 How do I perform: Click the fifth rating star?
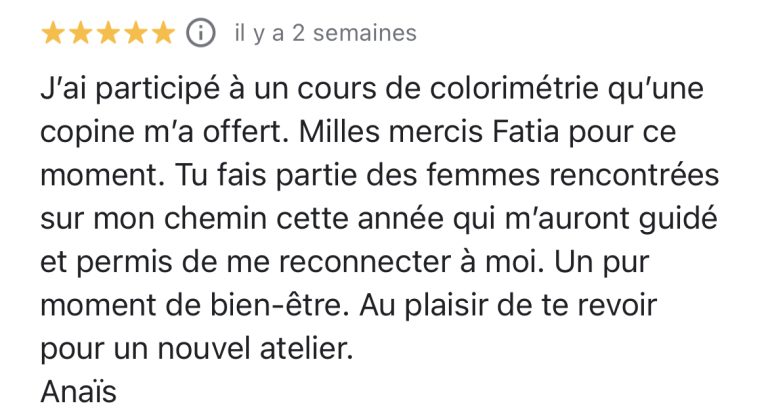pyautogui.click(x=163, y=33)
